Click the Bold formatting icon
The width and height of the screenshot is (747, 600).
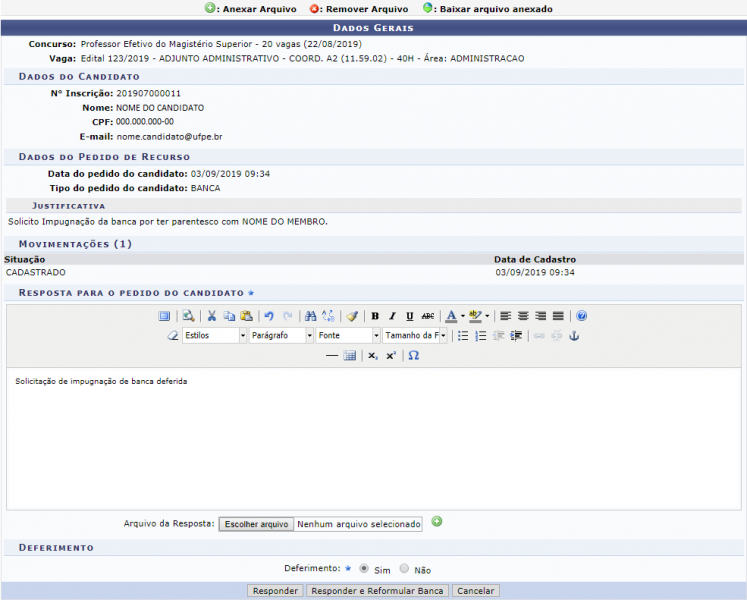tap(375, 316)
